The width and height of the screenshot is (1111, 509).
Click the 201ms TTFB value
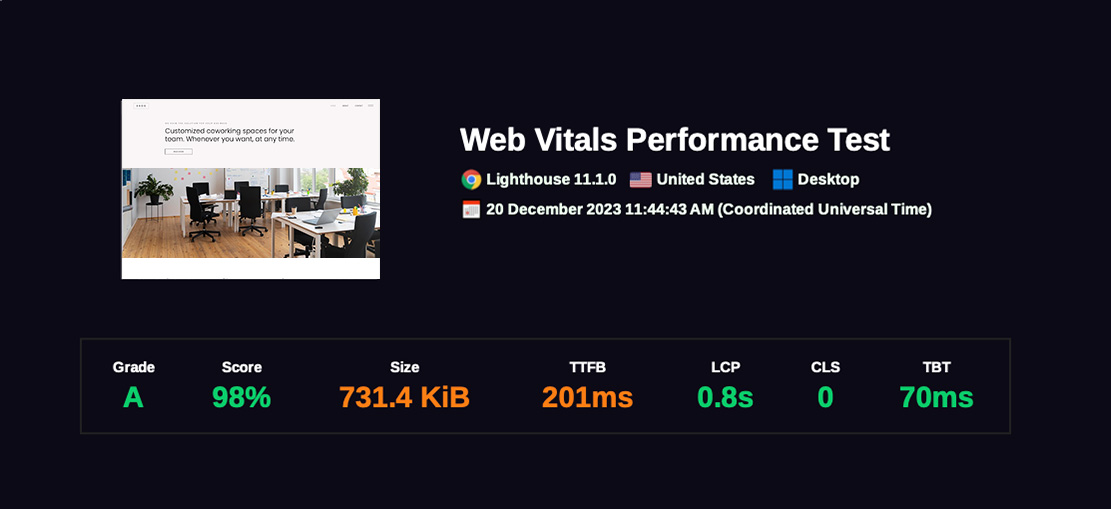[587, 398]
